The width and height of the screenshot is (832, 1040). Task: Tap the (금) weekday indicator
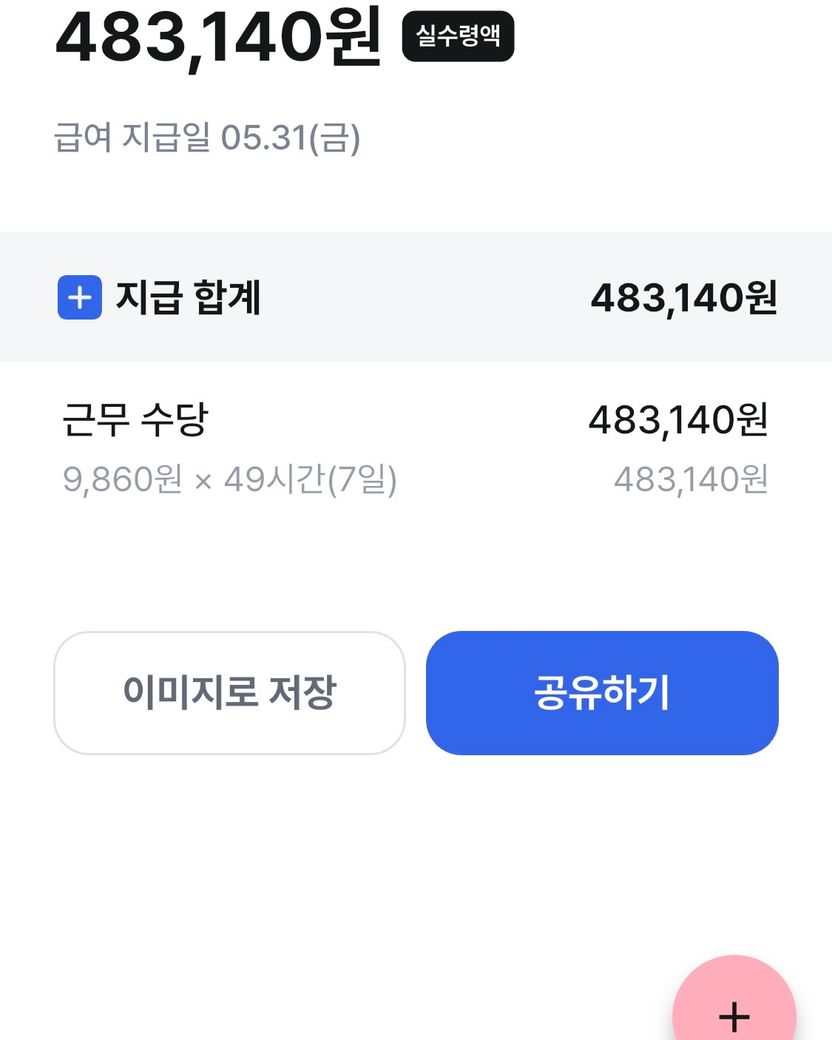point(334,138)
